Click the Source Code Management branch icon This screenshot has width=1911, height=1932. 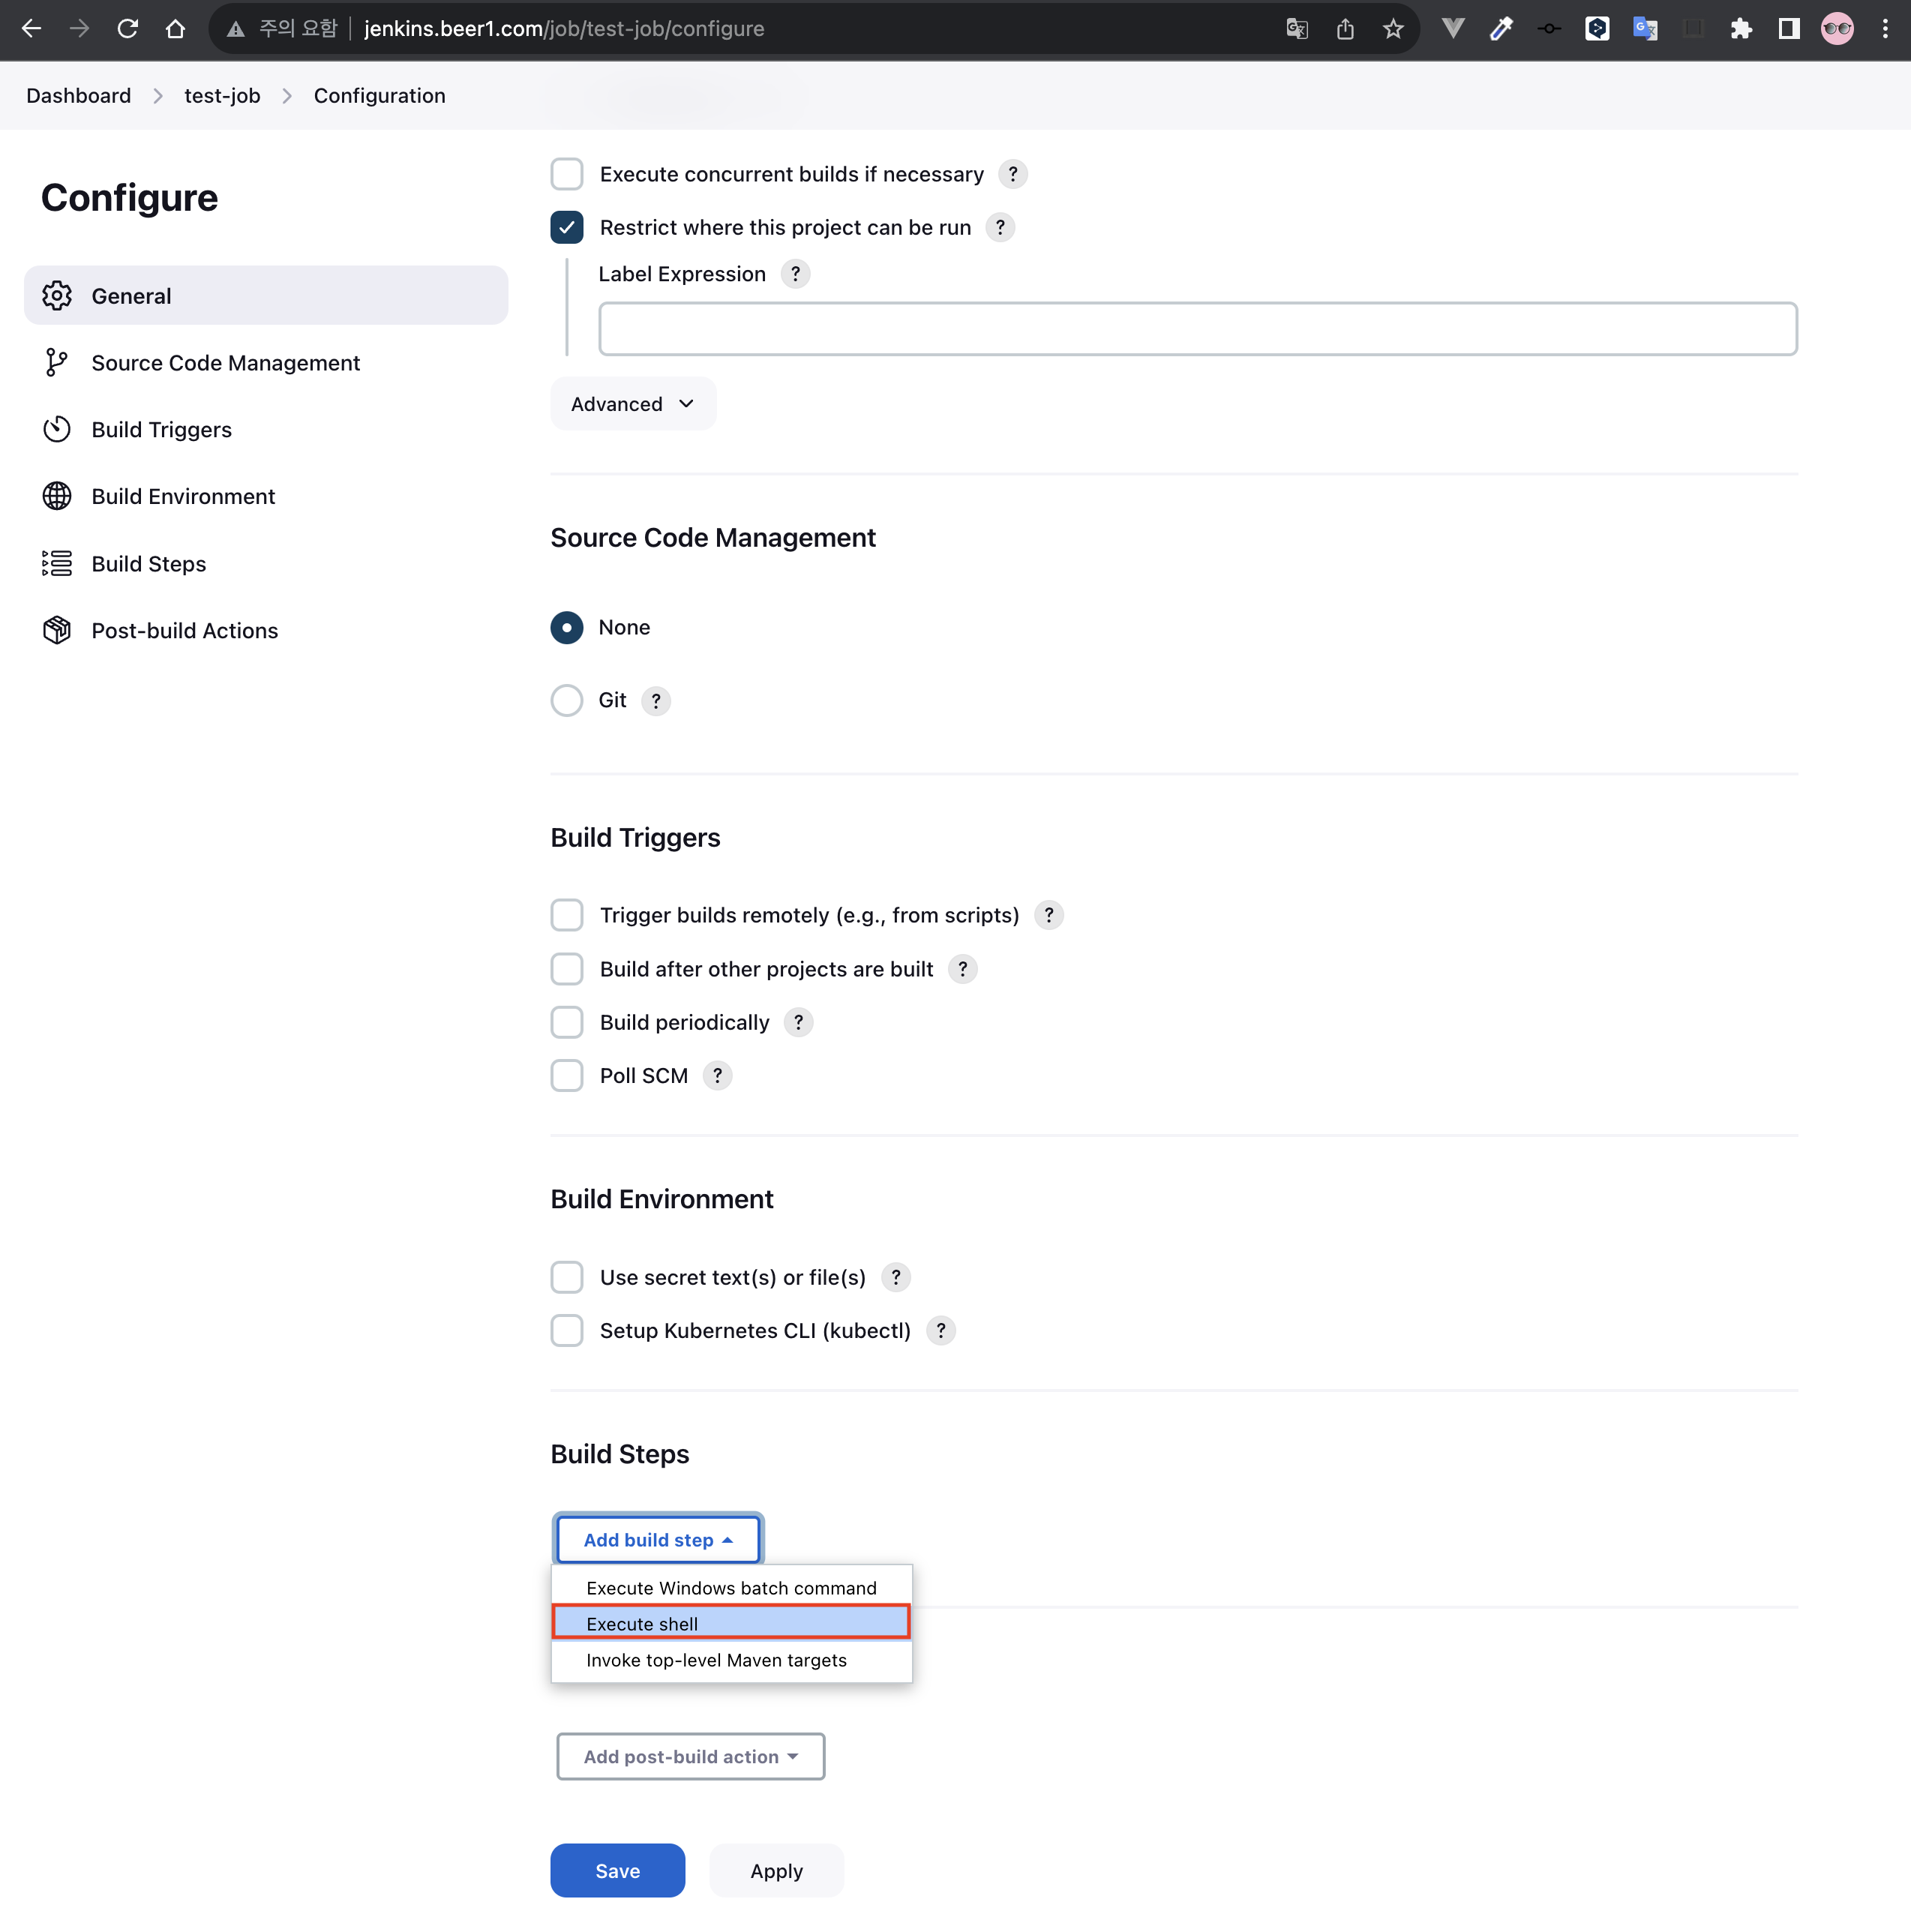57,363
